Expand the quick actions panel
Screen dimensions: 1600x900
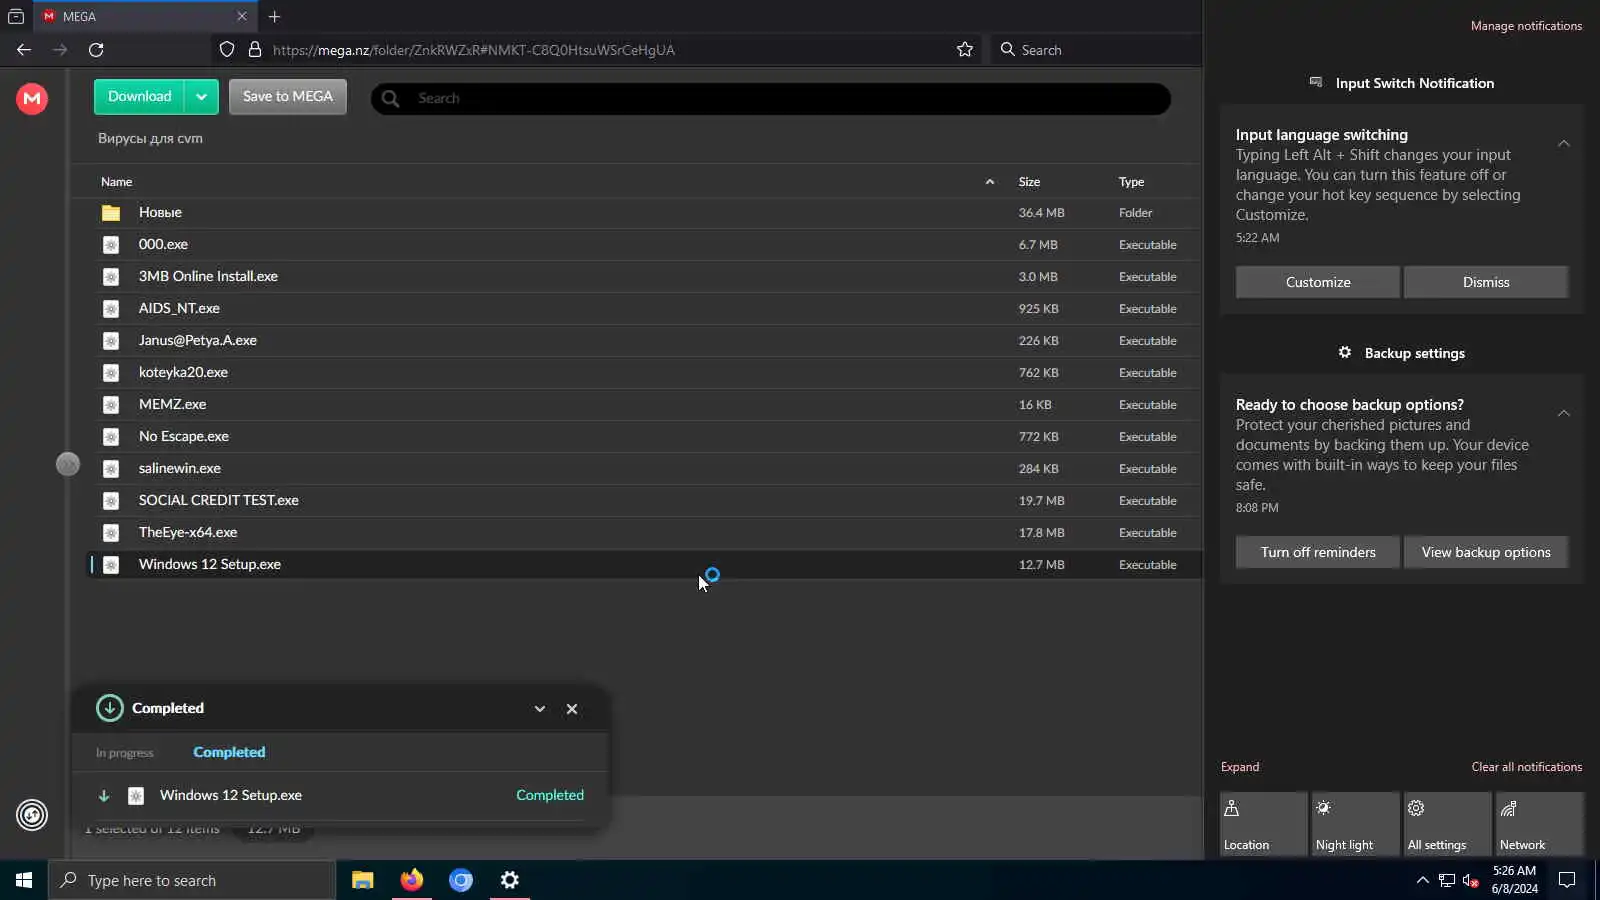1240,767
